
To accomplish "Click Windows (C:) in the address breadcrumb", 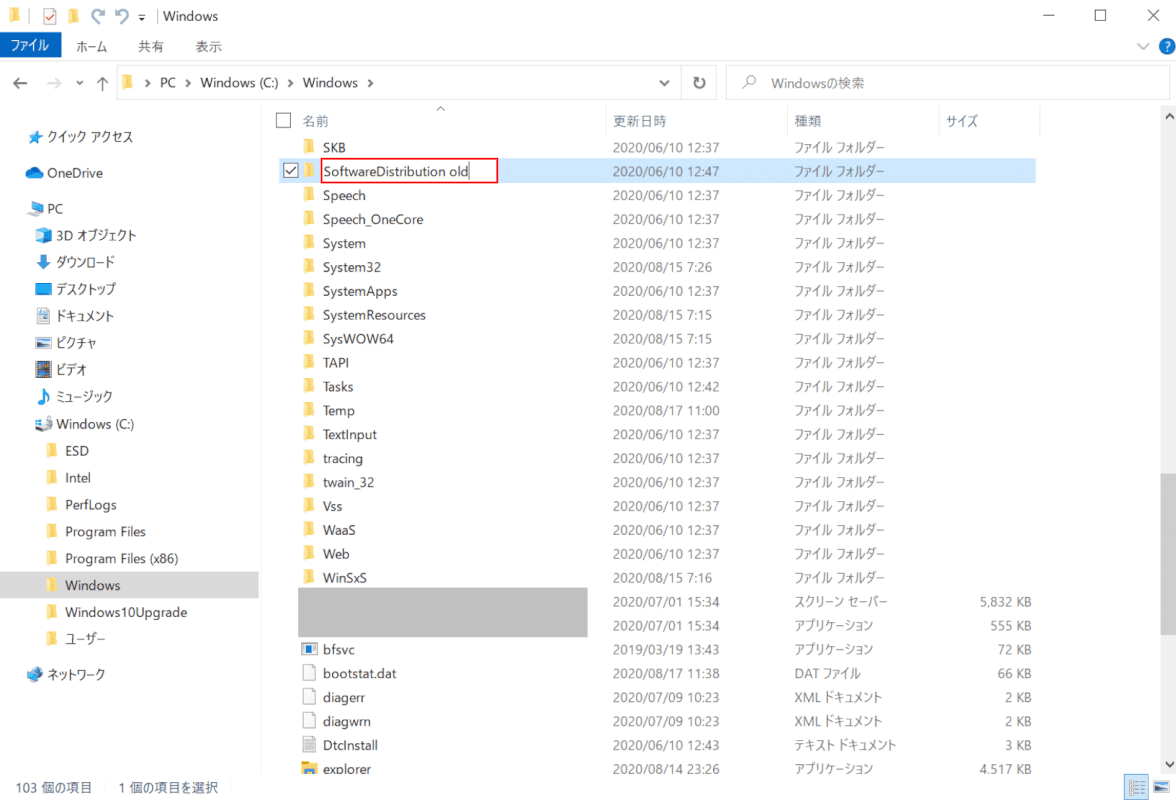I will coord(239,82).
